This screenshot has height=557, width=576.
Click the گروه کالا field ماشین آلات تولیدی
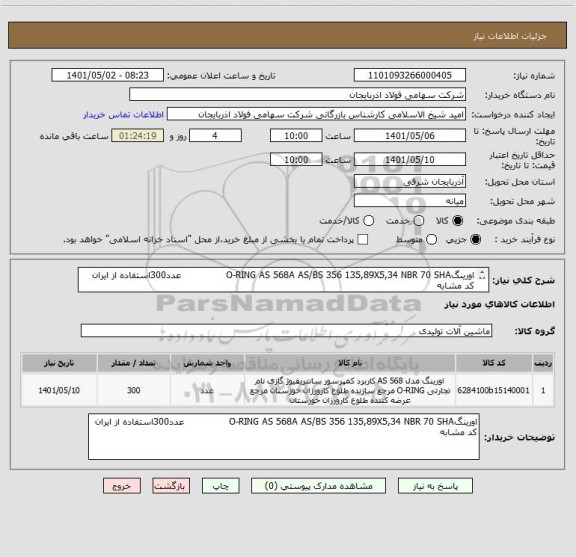click(x=286, y=331)
